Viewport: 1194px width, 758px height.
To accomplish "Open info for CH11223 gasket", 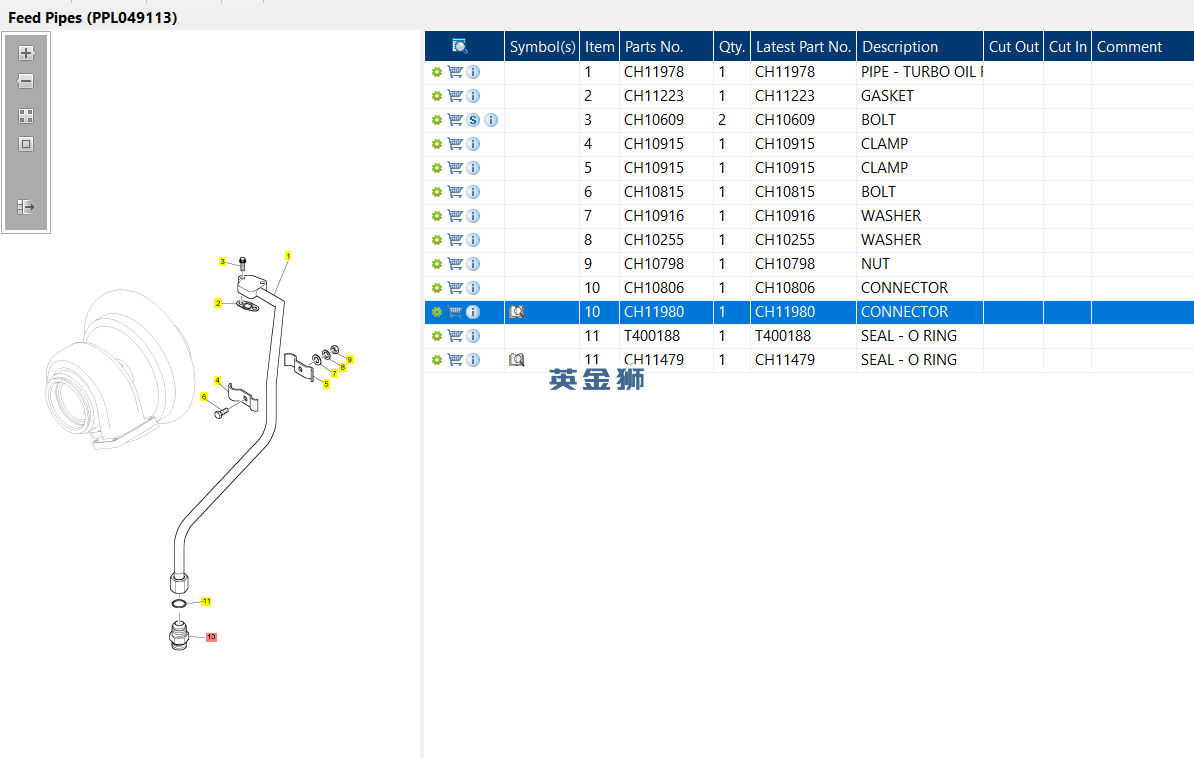I will tap(473, 96).
